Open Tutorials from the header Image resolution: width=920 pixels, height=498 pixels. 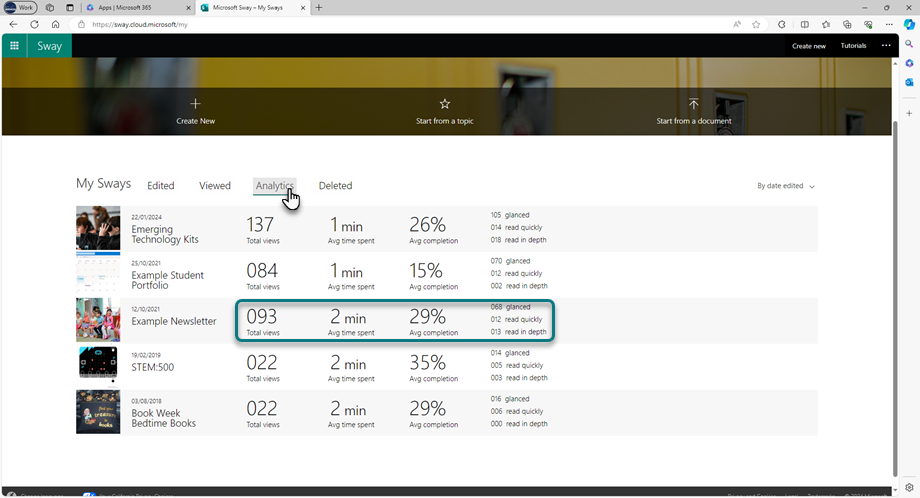853,46
